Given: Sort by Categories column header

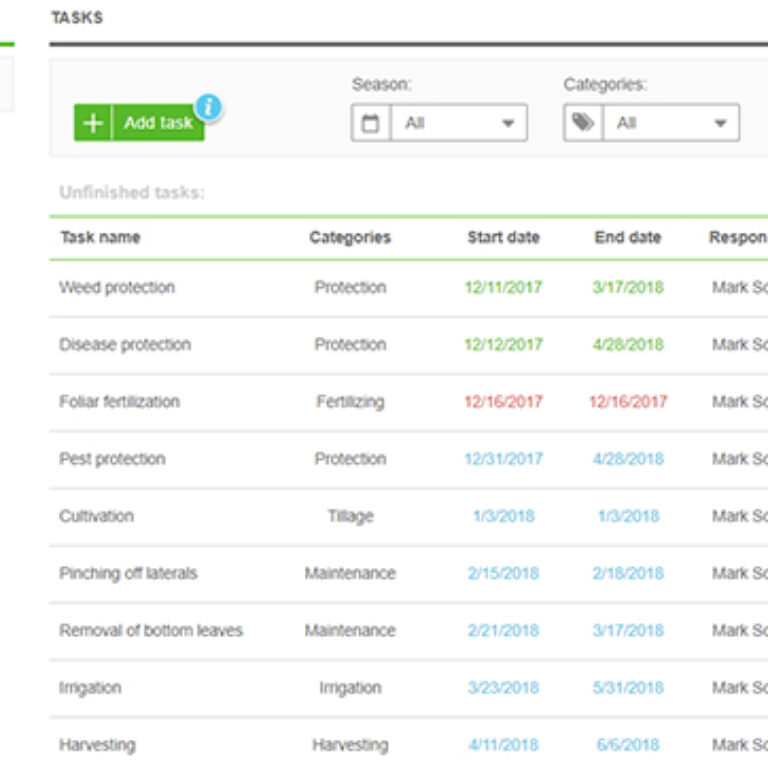Looking at the screenshot, I should click(350, 238).
